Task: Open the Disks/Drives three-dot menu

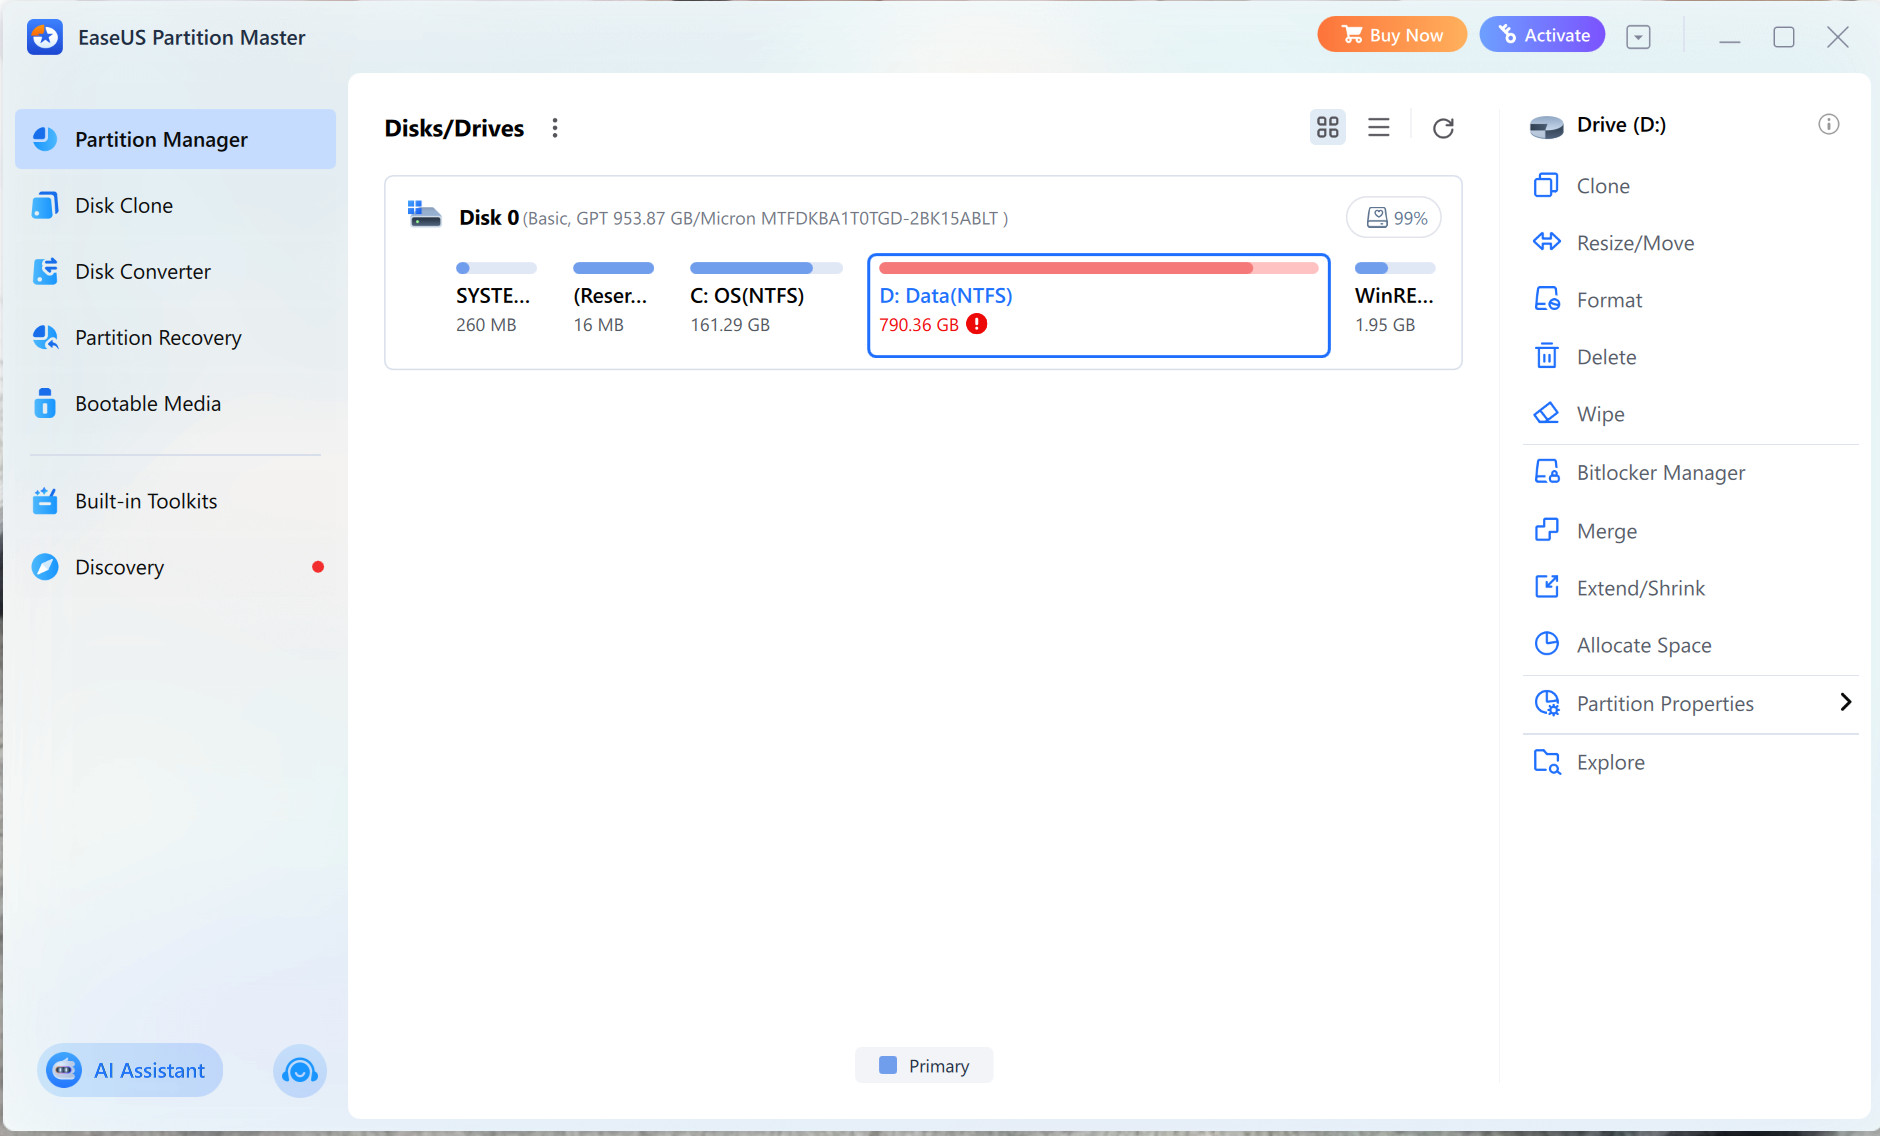Action: [x=555, y=128]
